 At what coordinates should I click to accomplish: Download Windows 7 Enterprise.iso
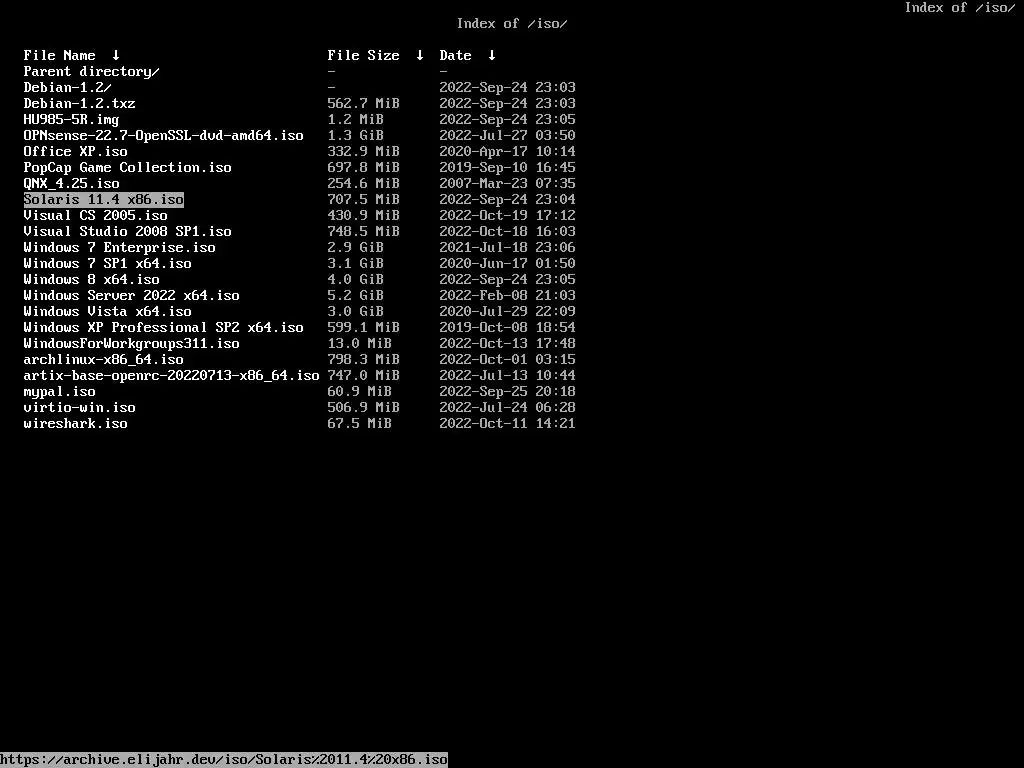coord(120,248)
